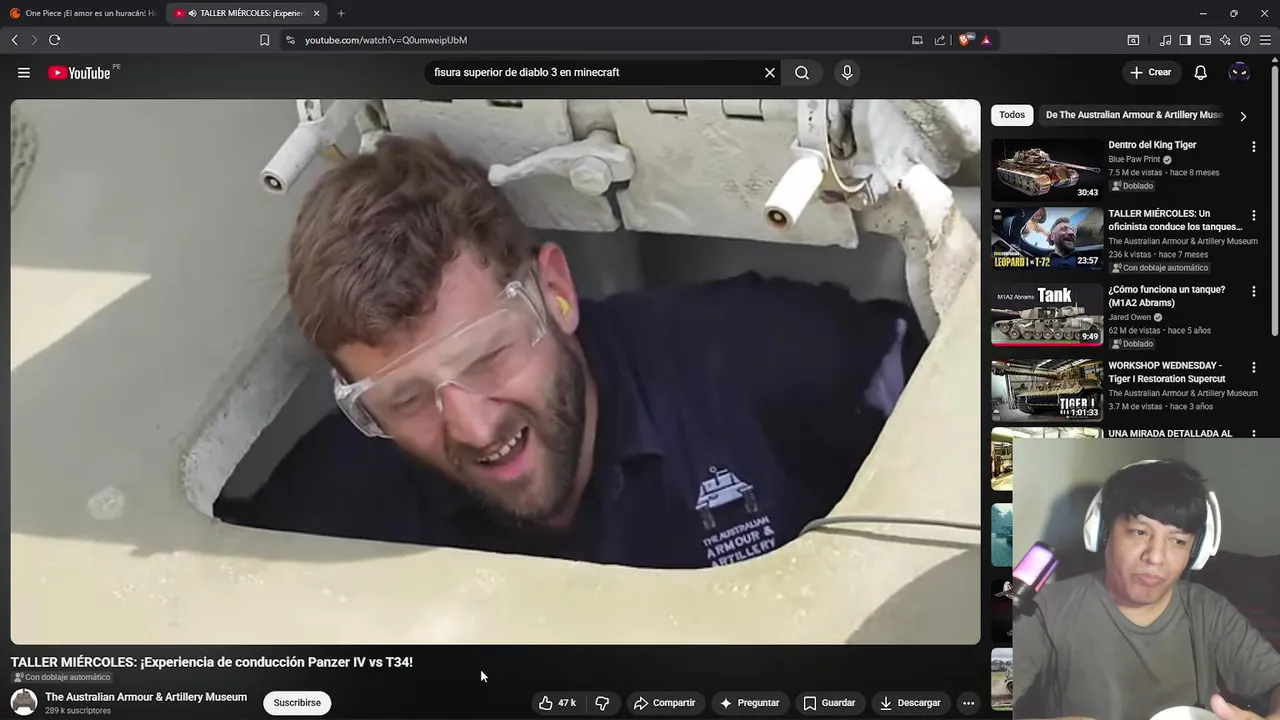The width and height of the screenshot is (1280, 720).
Task: Start voice search with the microphone
Action: (847, 72)
